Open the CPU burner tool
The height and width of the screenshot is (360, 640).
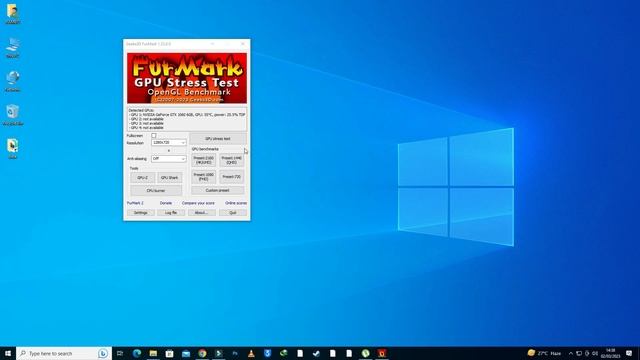click(x=156, y=191)
